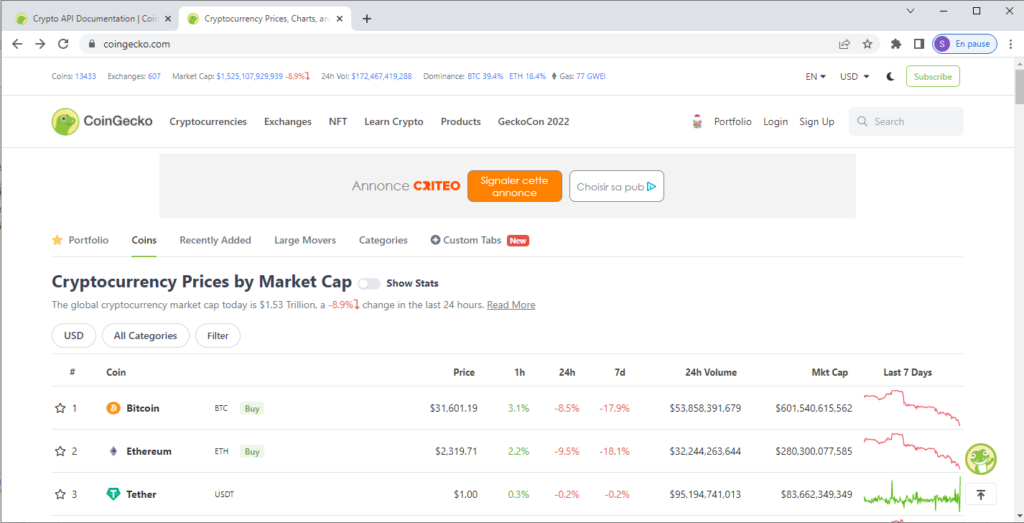Click the scroll-to-top arrow button
Screen dimensions: 1024x523
(x=980, y=494)
